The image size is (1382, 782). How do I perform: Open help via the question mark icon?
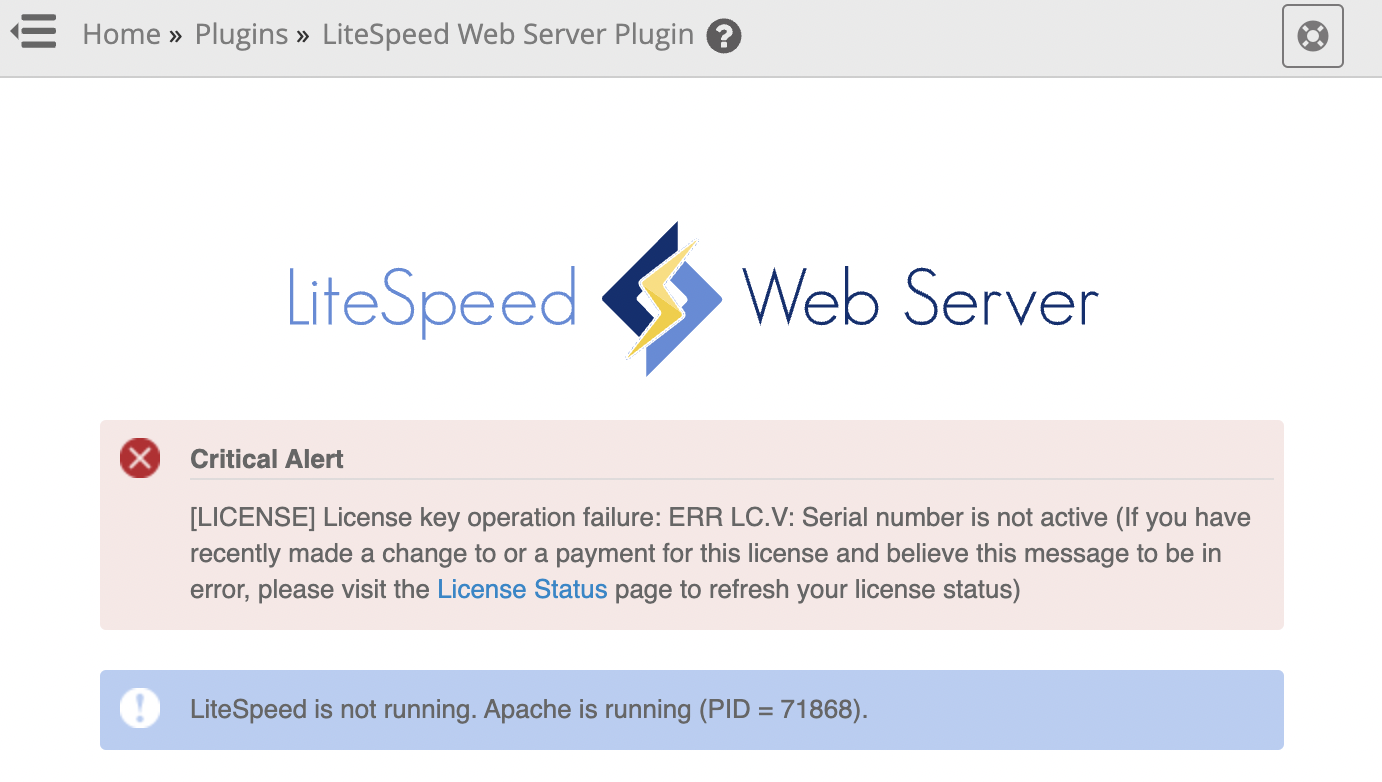tap(724, 37)
